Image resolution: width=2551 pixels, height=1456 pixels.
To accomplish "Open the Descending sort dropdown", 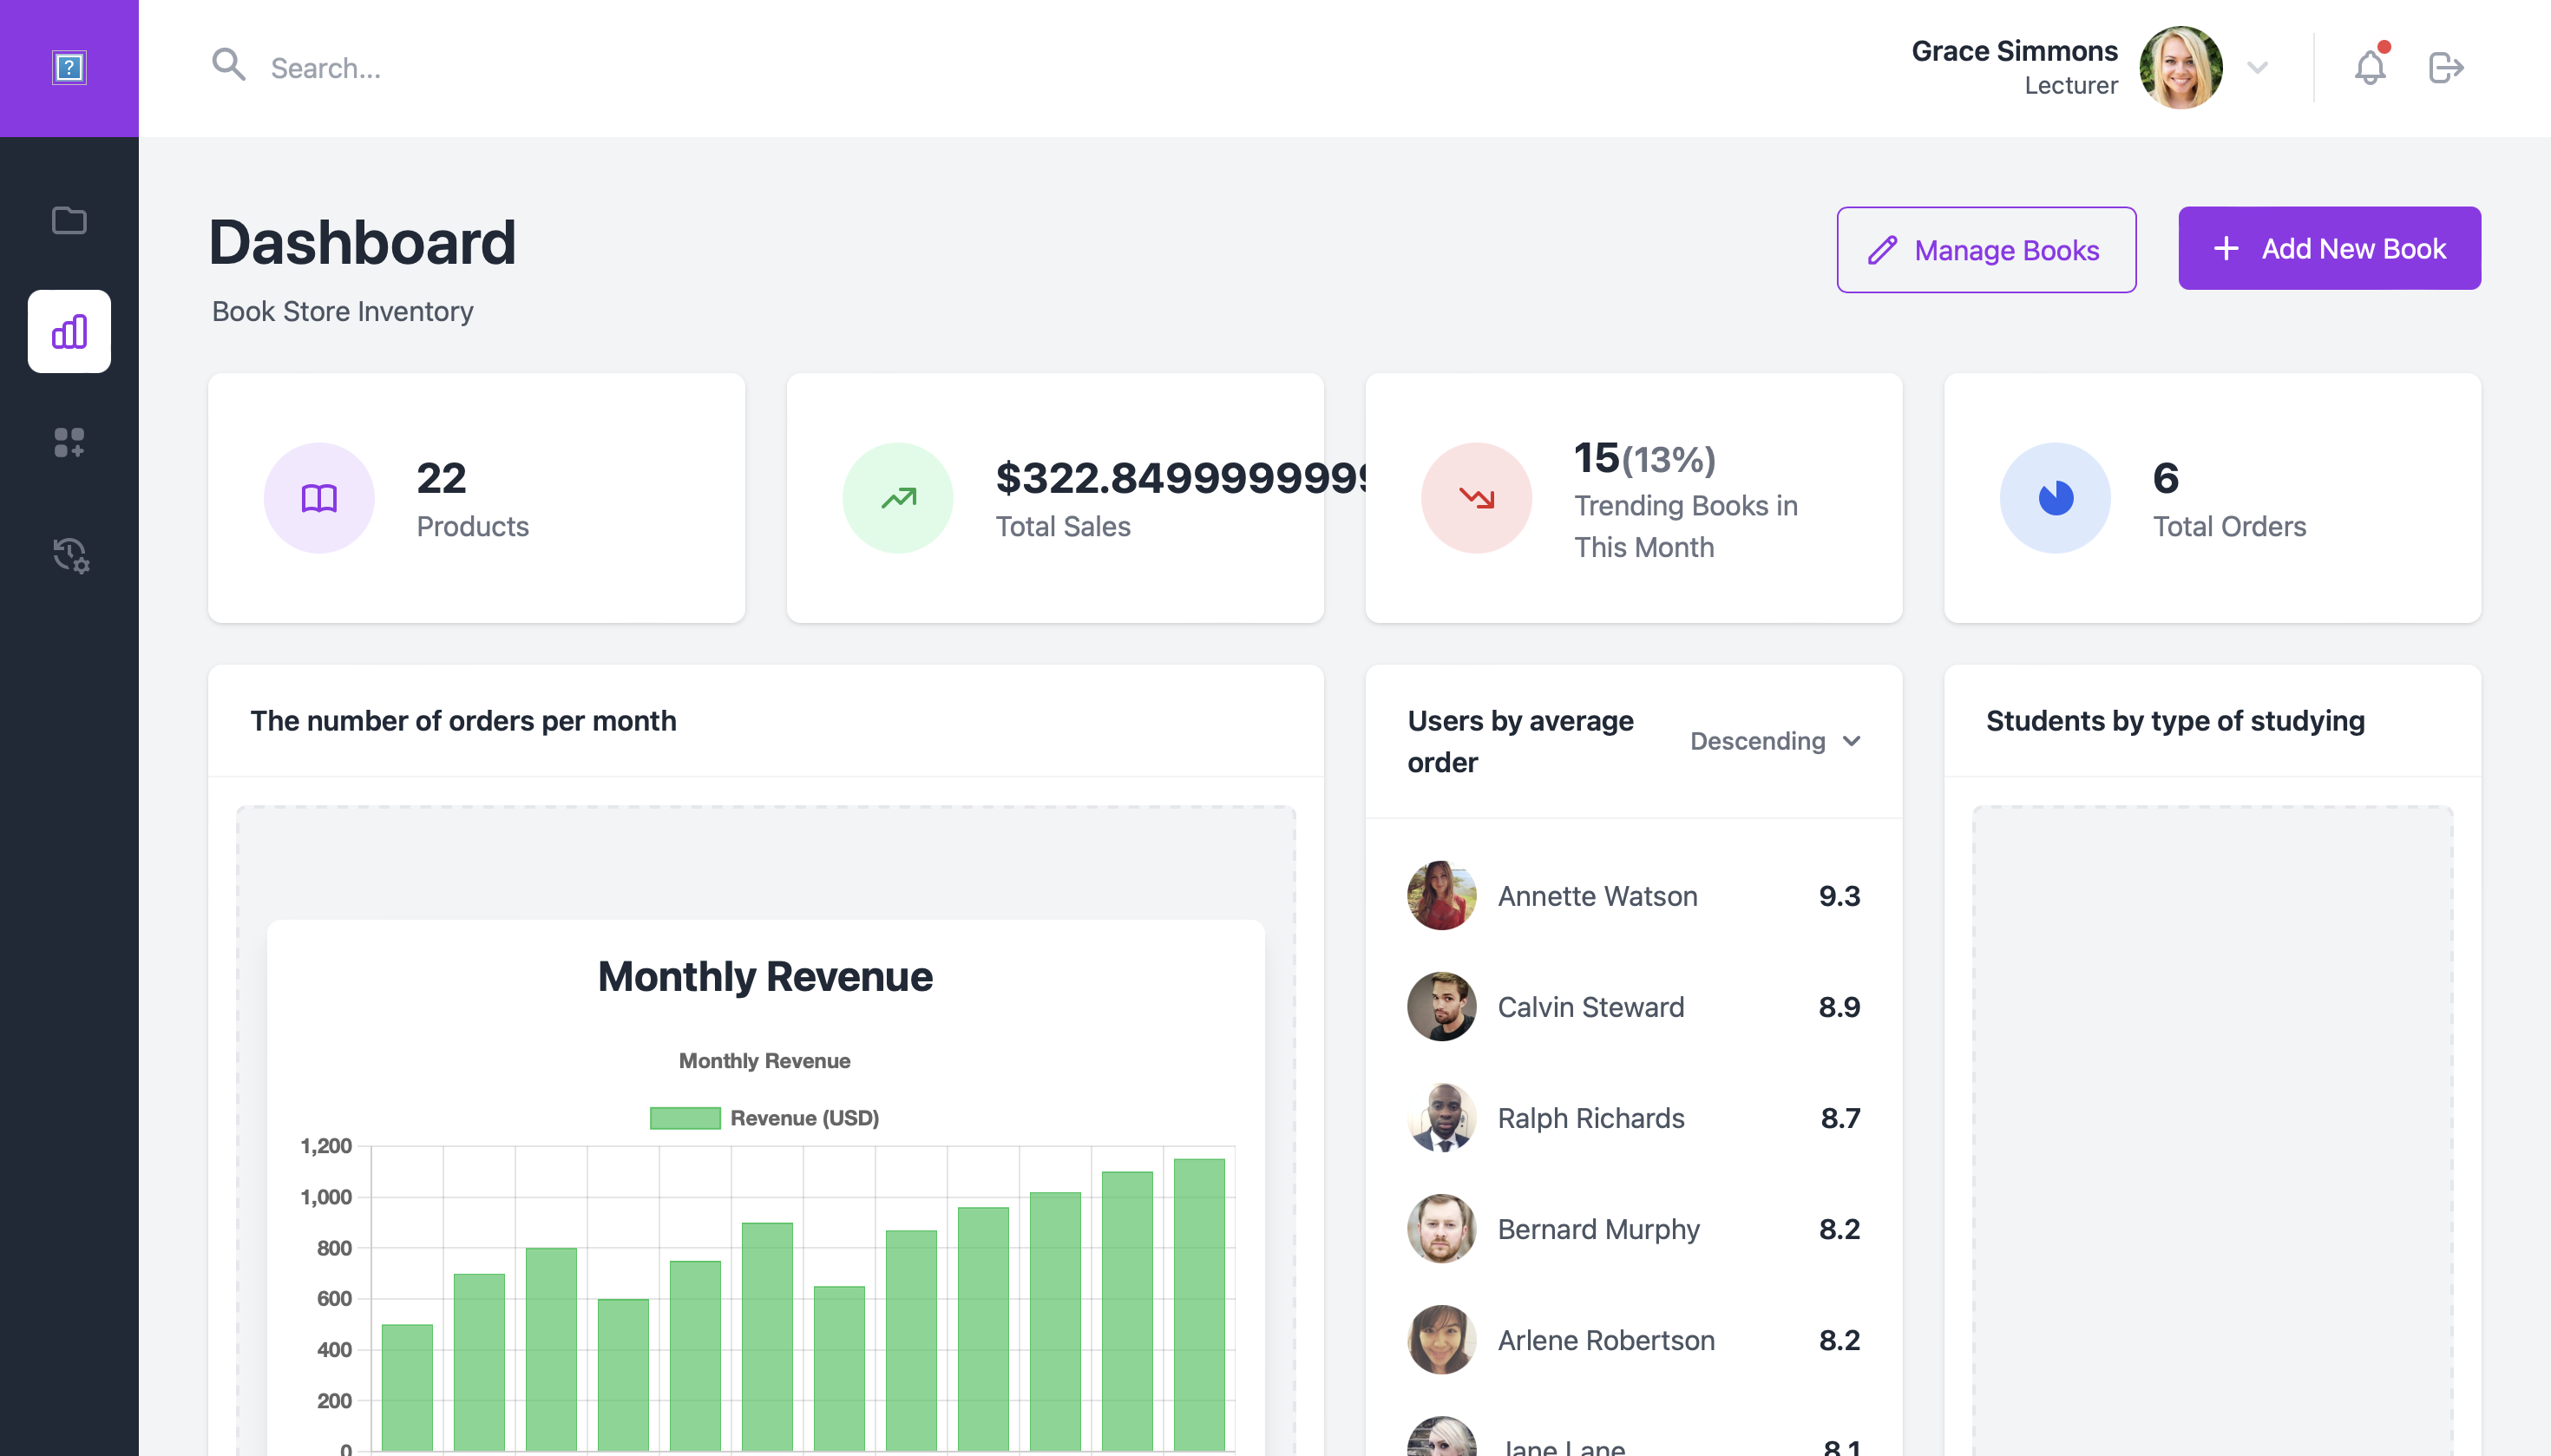I will [1775, 741].
